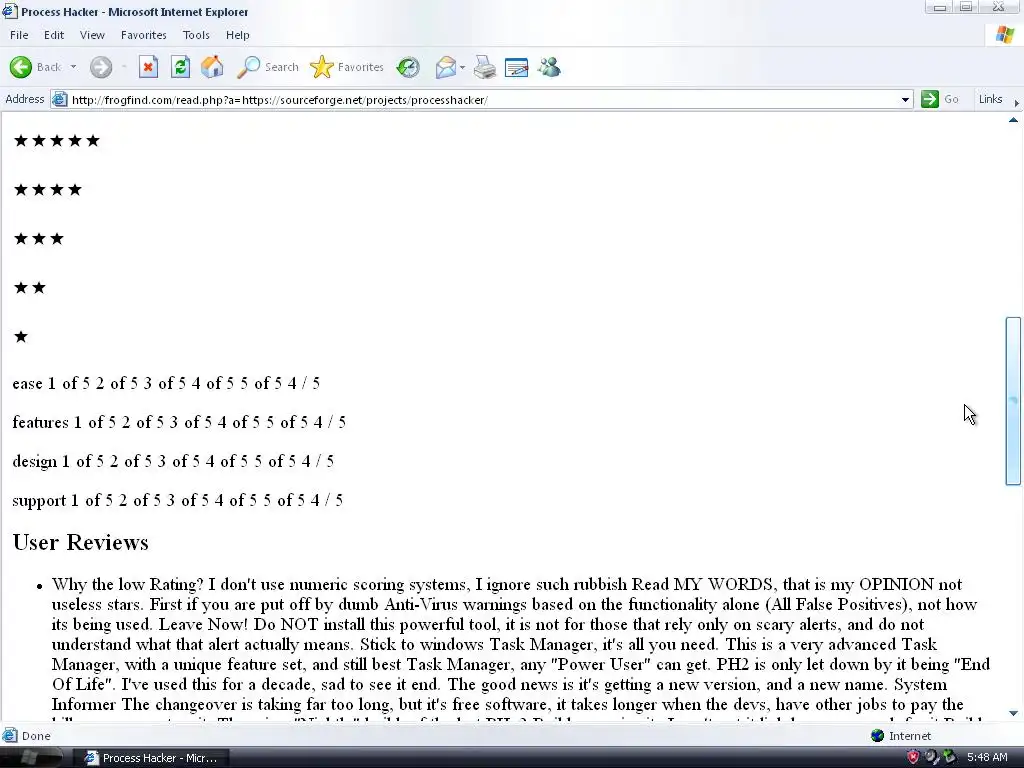Click the taskbar clock showing 5:48 AM

(x=987, y=758)
